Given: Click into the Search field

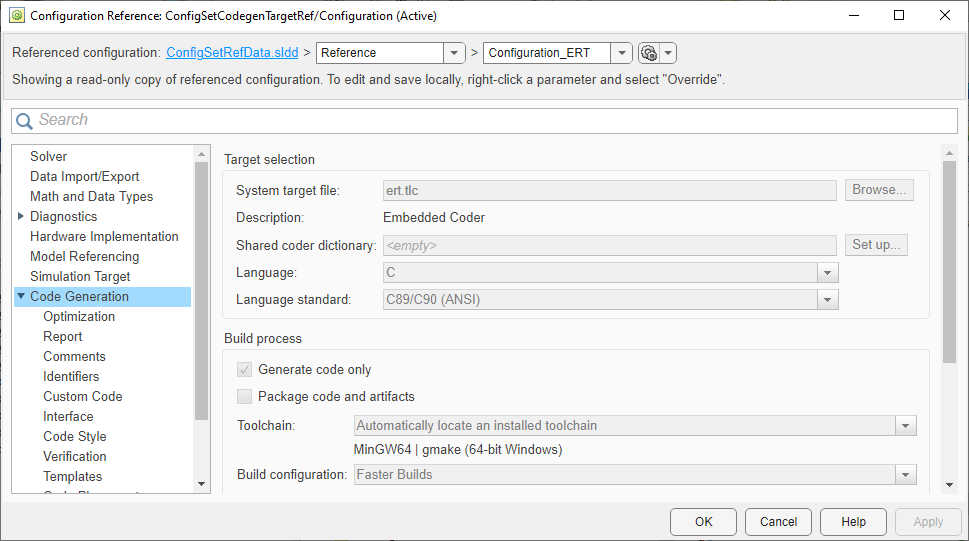Looking at the screenshot, I should pos(490,121).
